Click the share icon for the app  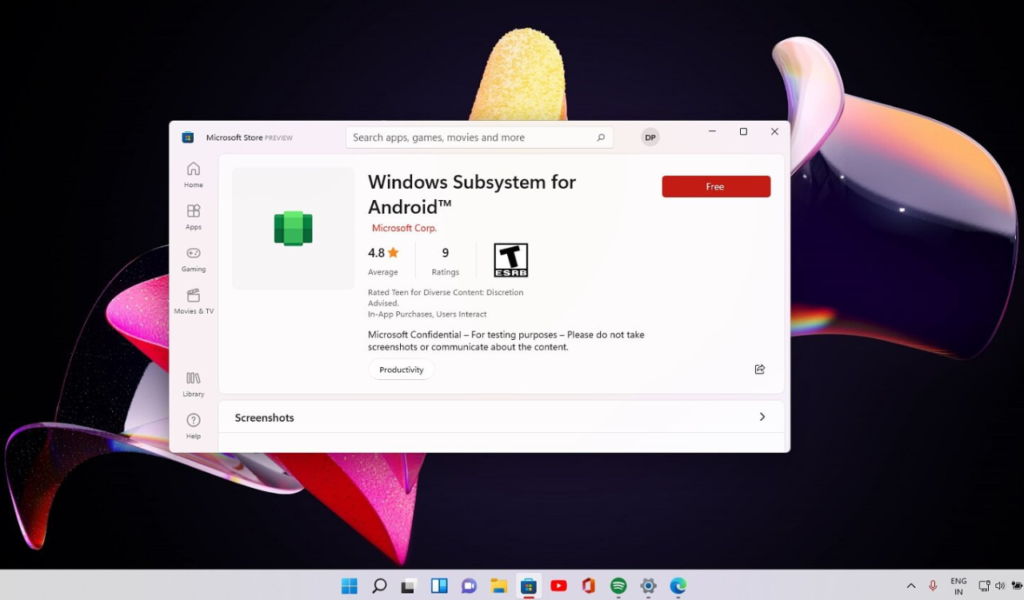coord(760,370)
